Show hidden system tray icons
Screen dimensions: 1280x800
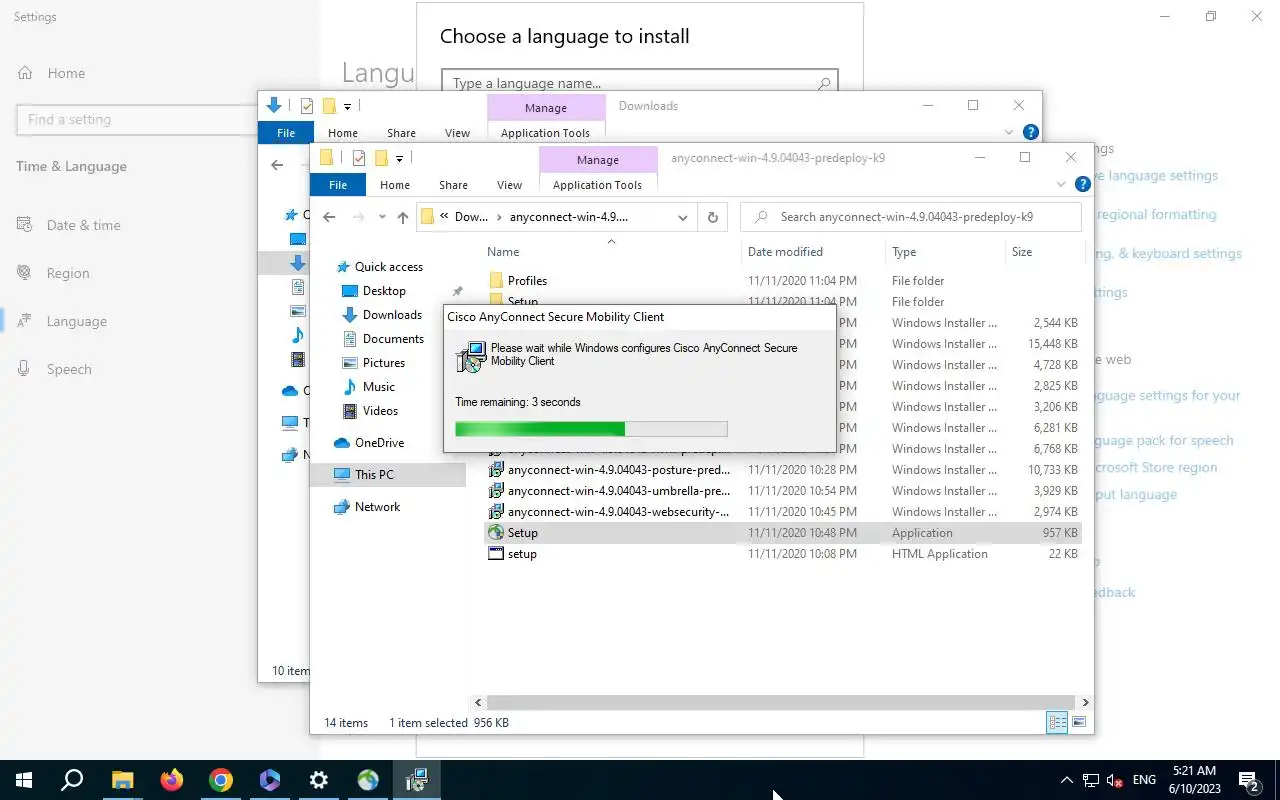(1066, 780)
